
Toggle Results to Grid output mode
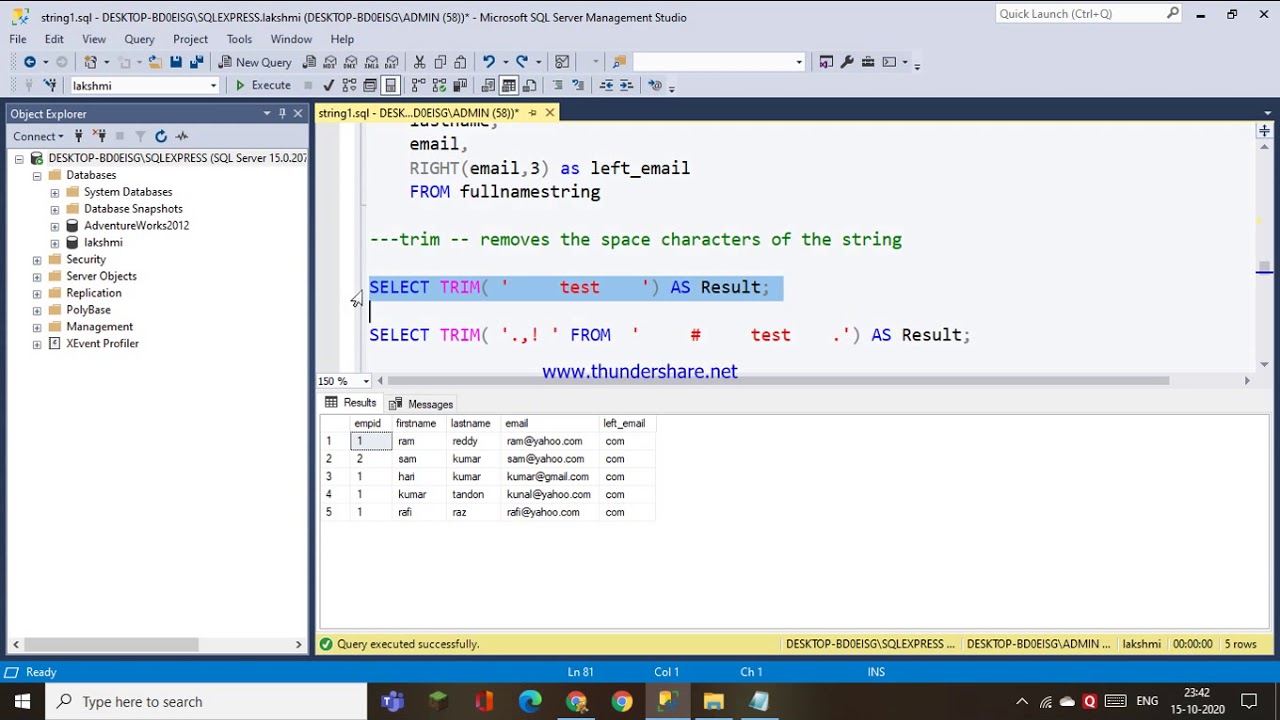click(x=508, y=85)
